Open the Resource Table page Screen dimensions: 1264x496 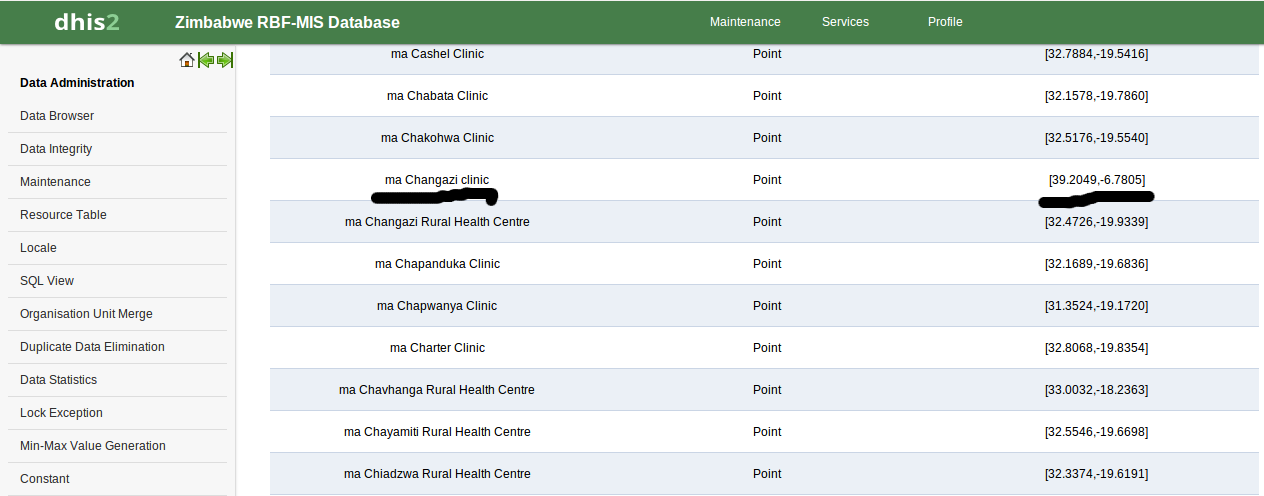(63, 215)
